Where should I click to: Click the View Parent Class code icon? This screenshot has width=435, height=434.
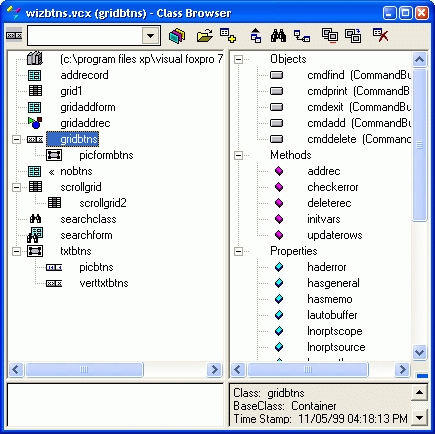(x=256, y=35)
